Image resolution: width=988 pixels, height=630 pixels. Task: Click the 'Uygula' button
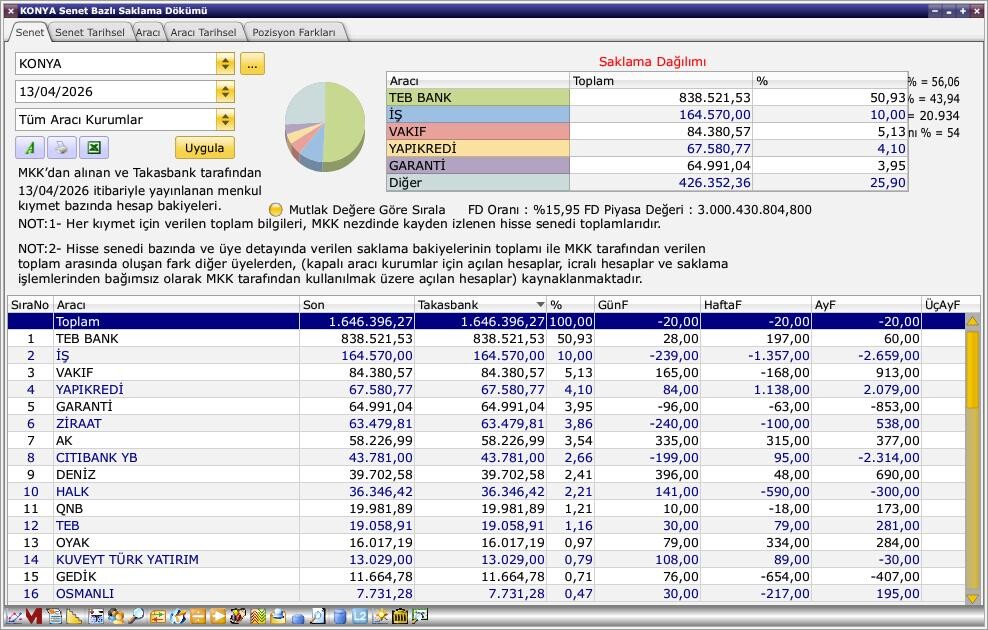pyautogui.click(x=204, y=148)
